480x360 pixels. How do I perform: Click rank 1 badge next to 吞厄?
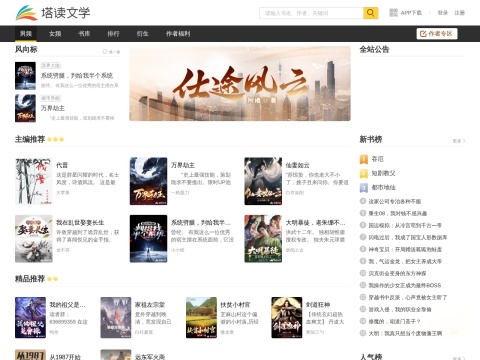point(364,159)
